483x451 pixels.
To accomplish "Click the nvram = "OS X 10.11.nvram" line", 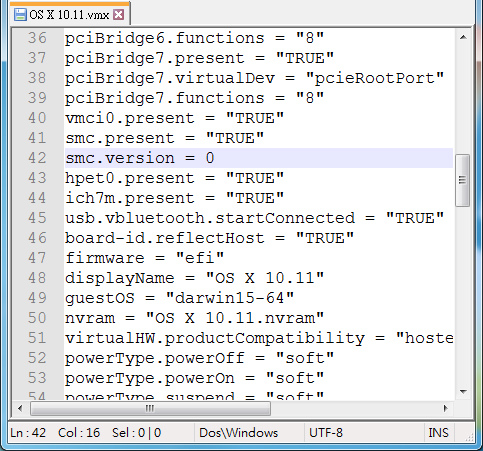I will tap(194, 318).
